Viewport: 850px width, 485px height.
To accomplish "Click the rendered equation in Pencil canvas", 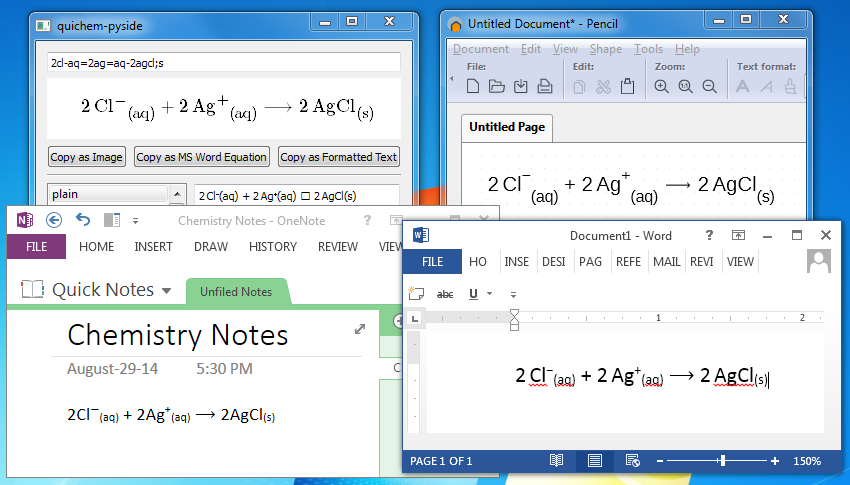I will click(631, 187).
